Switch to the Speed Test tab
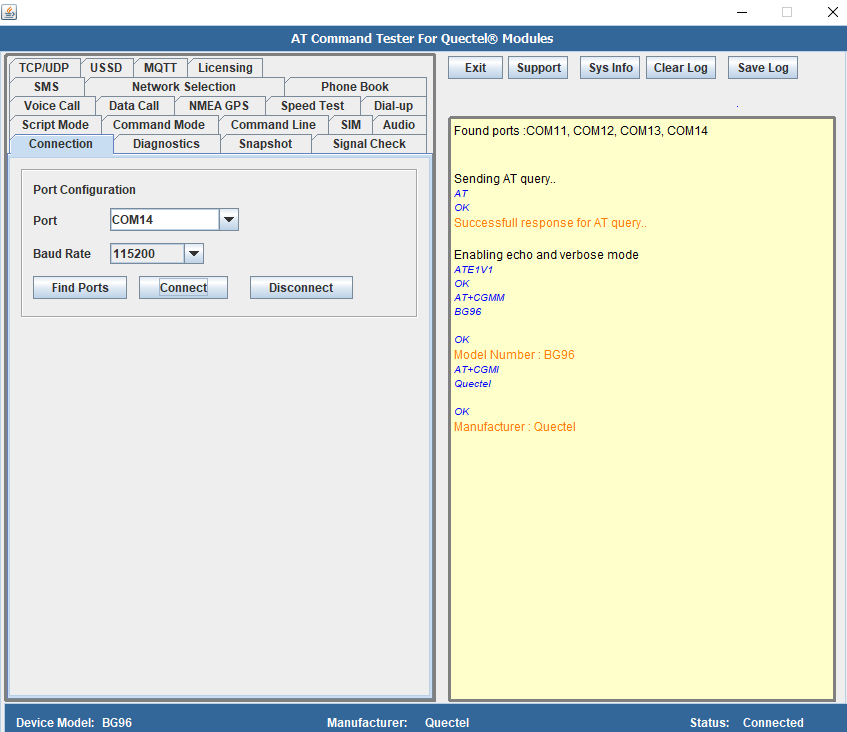The image size is (847, 732). pos(312,105)
